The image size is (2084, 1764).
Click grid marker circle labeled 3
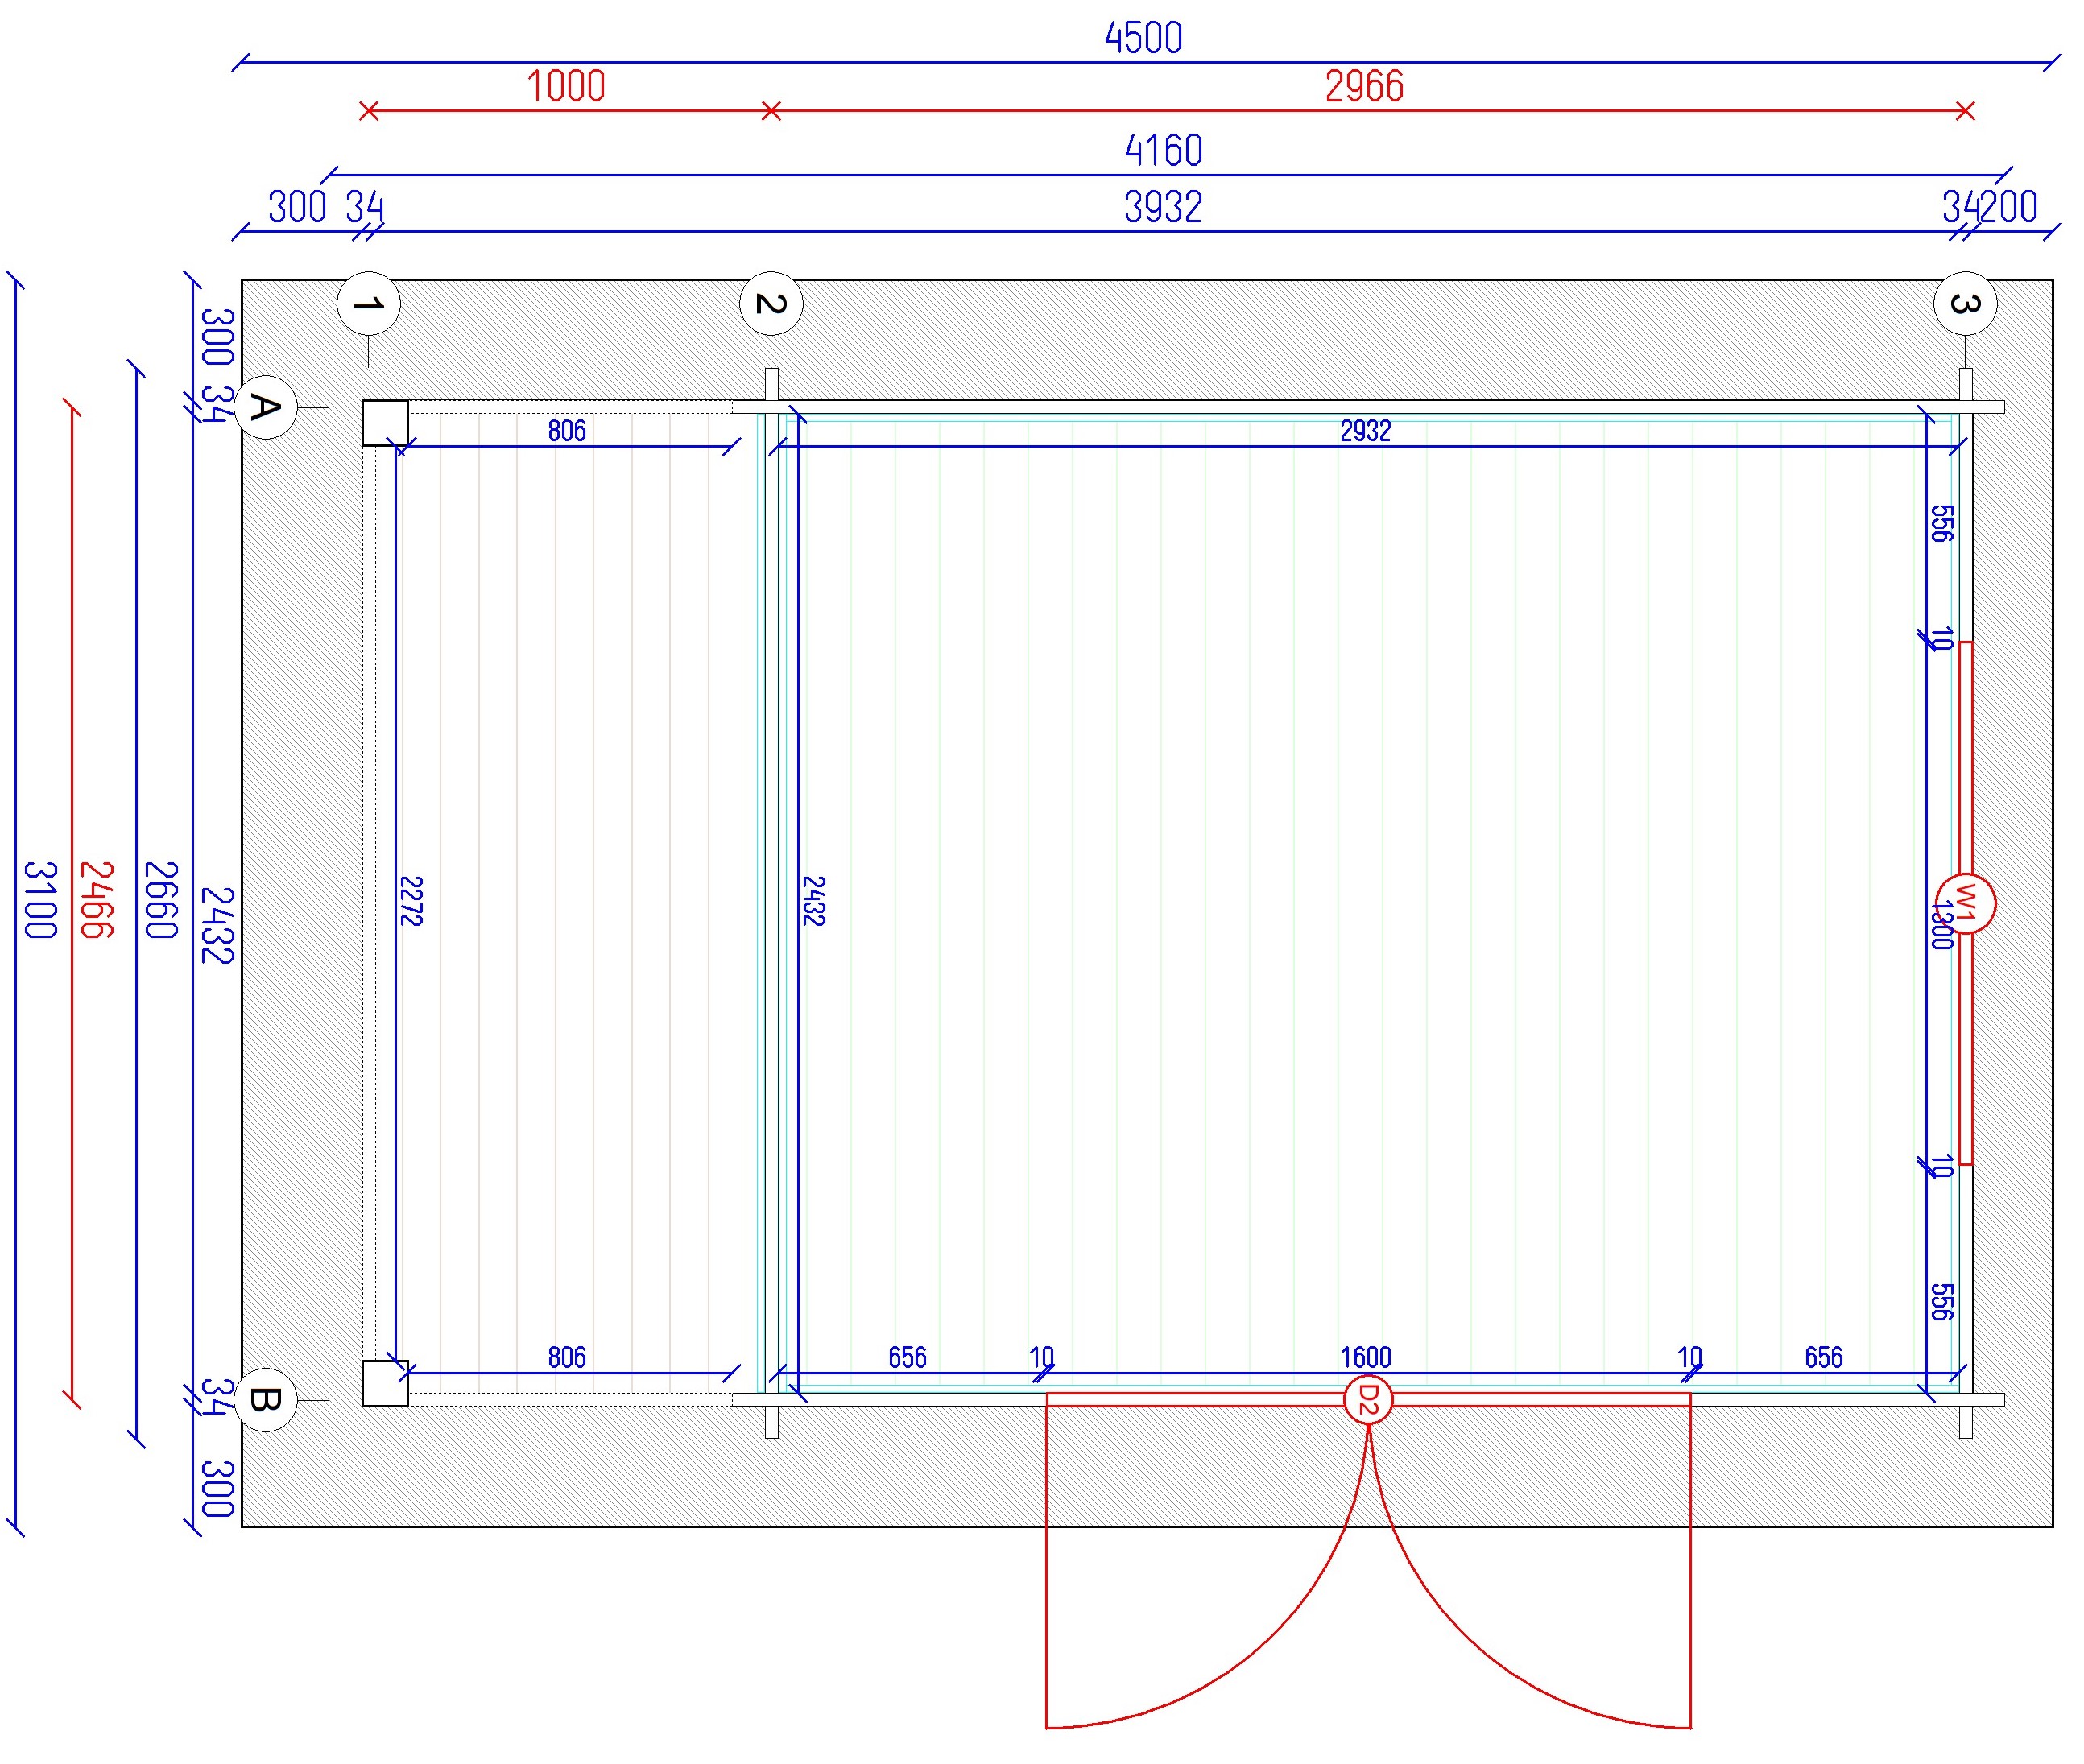coord(1964,303)
